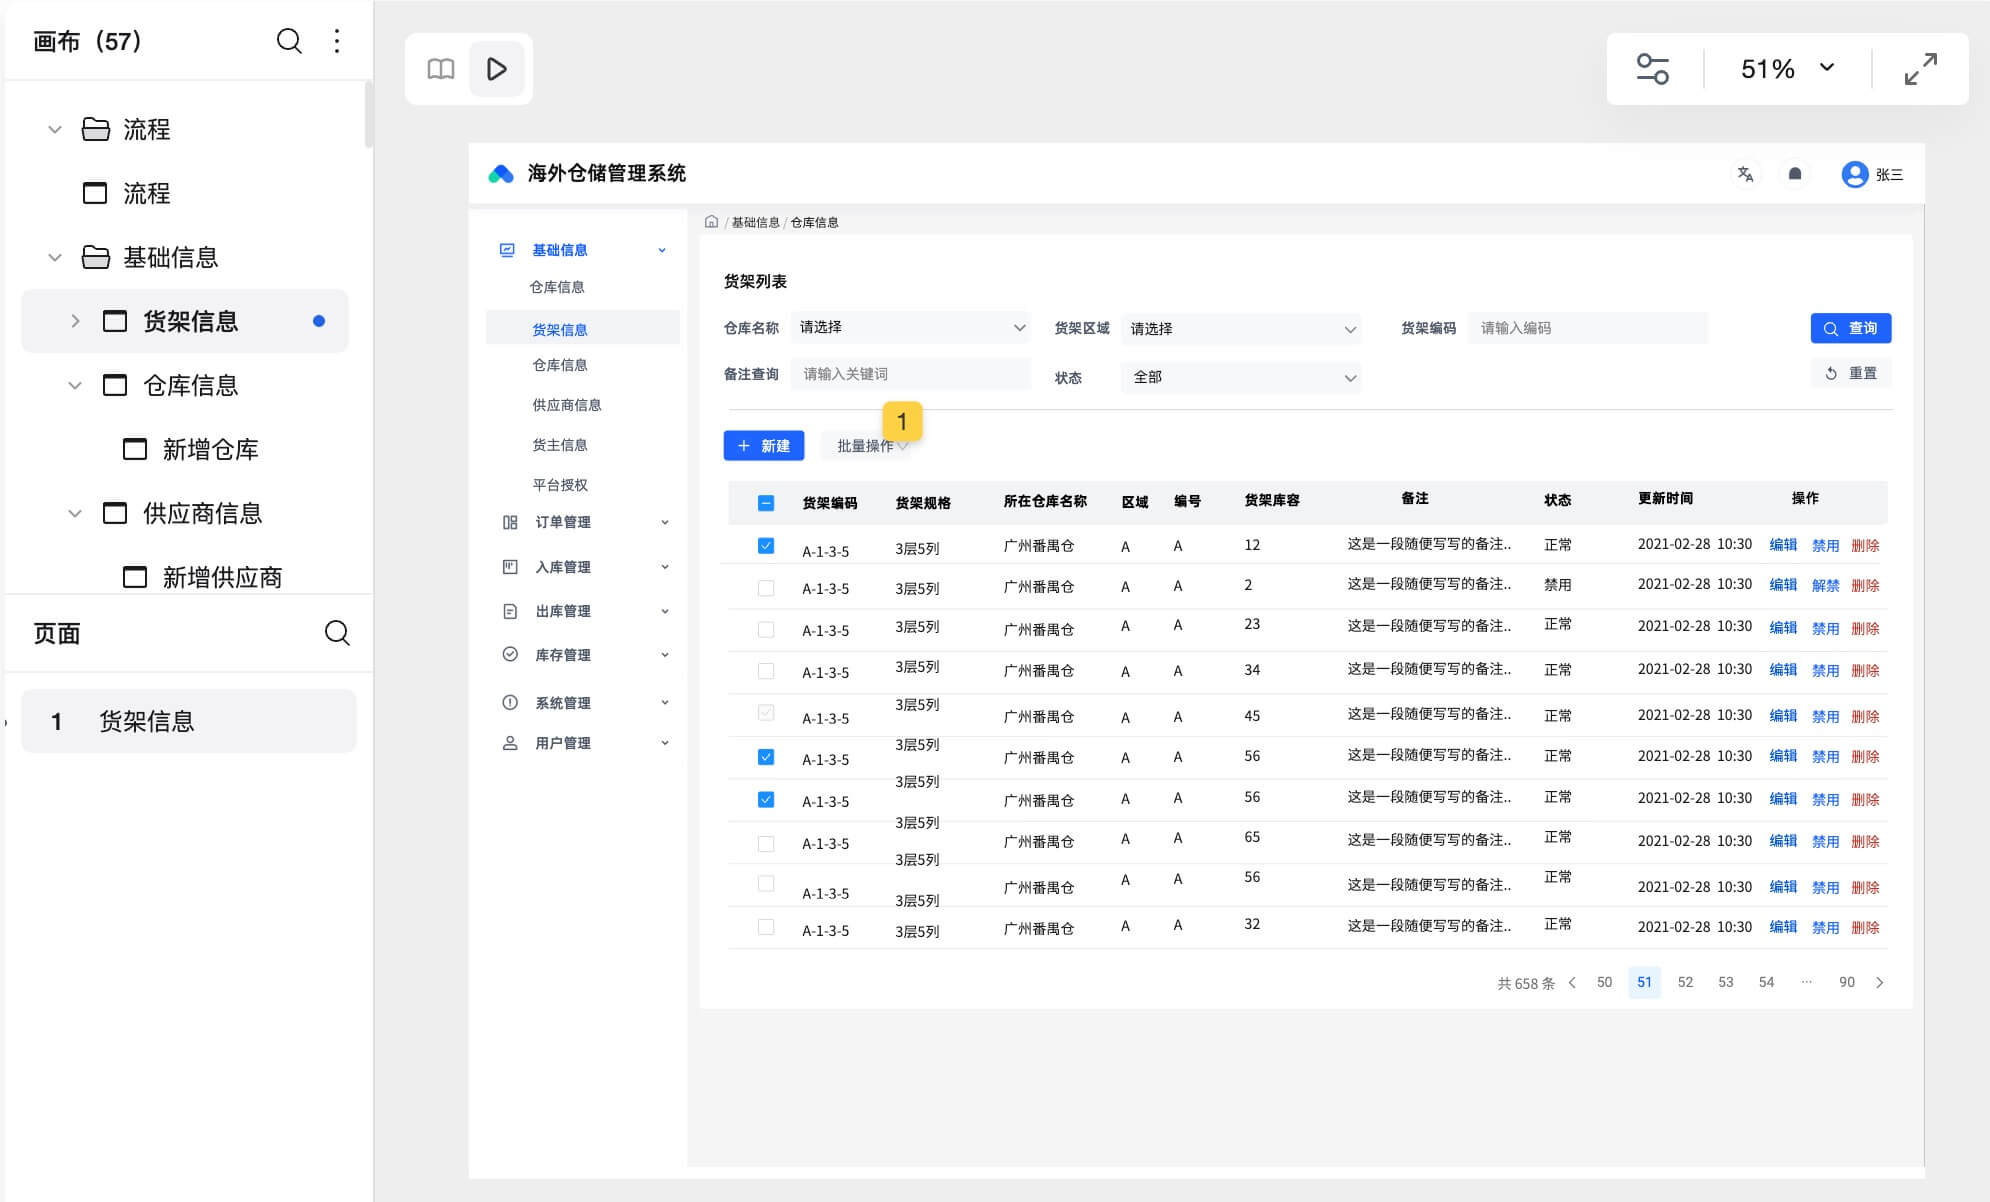
Task: Uncheck the first table row checkbox
Action: point(766,546)
